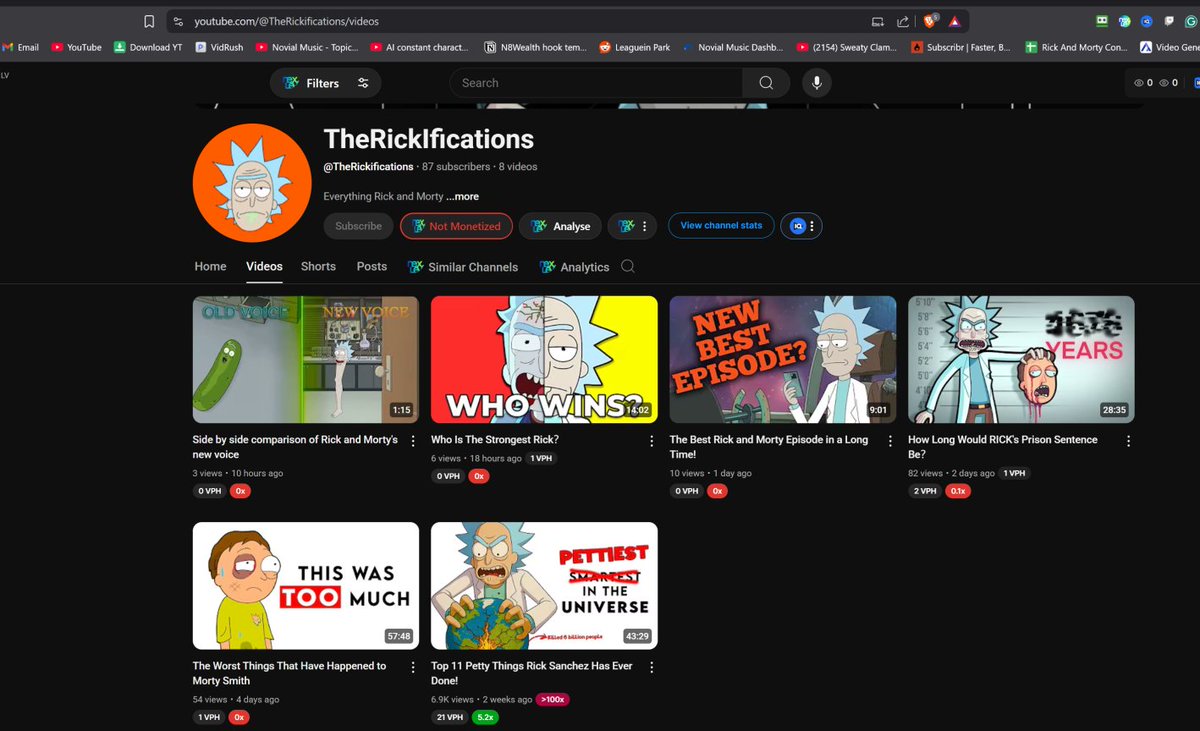Viewport: 1200px width, 731px height.
Task: Open the Download YT bookmark
Action: 150,47
